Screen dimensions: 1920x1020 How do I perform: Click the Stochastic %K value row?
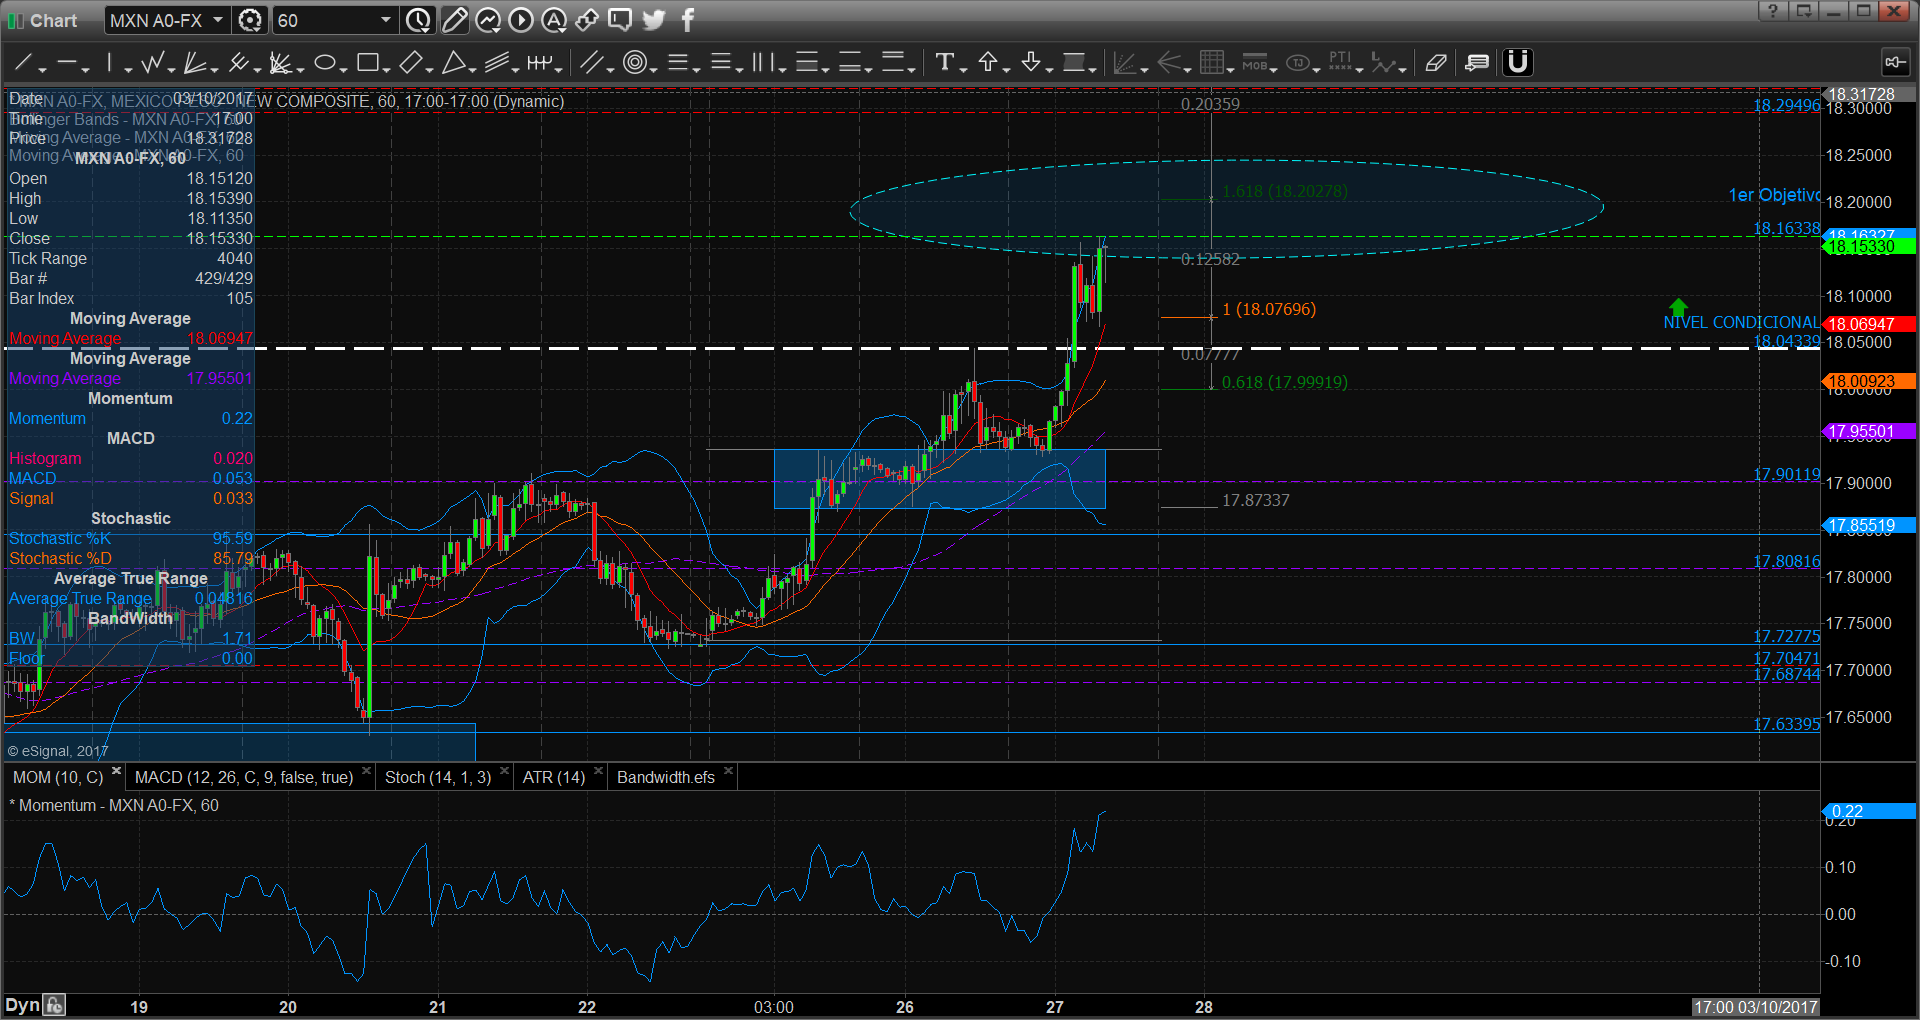point(130,538)
